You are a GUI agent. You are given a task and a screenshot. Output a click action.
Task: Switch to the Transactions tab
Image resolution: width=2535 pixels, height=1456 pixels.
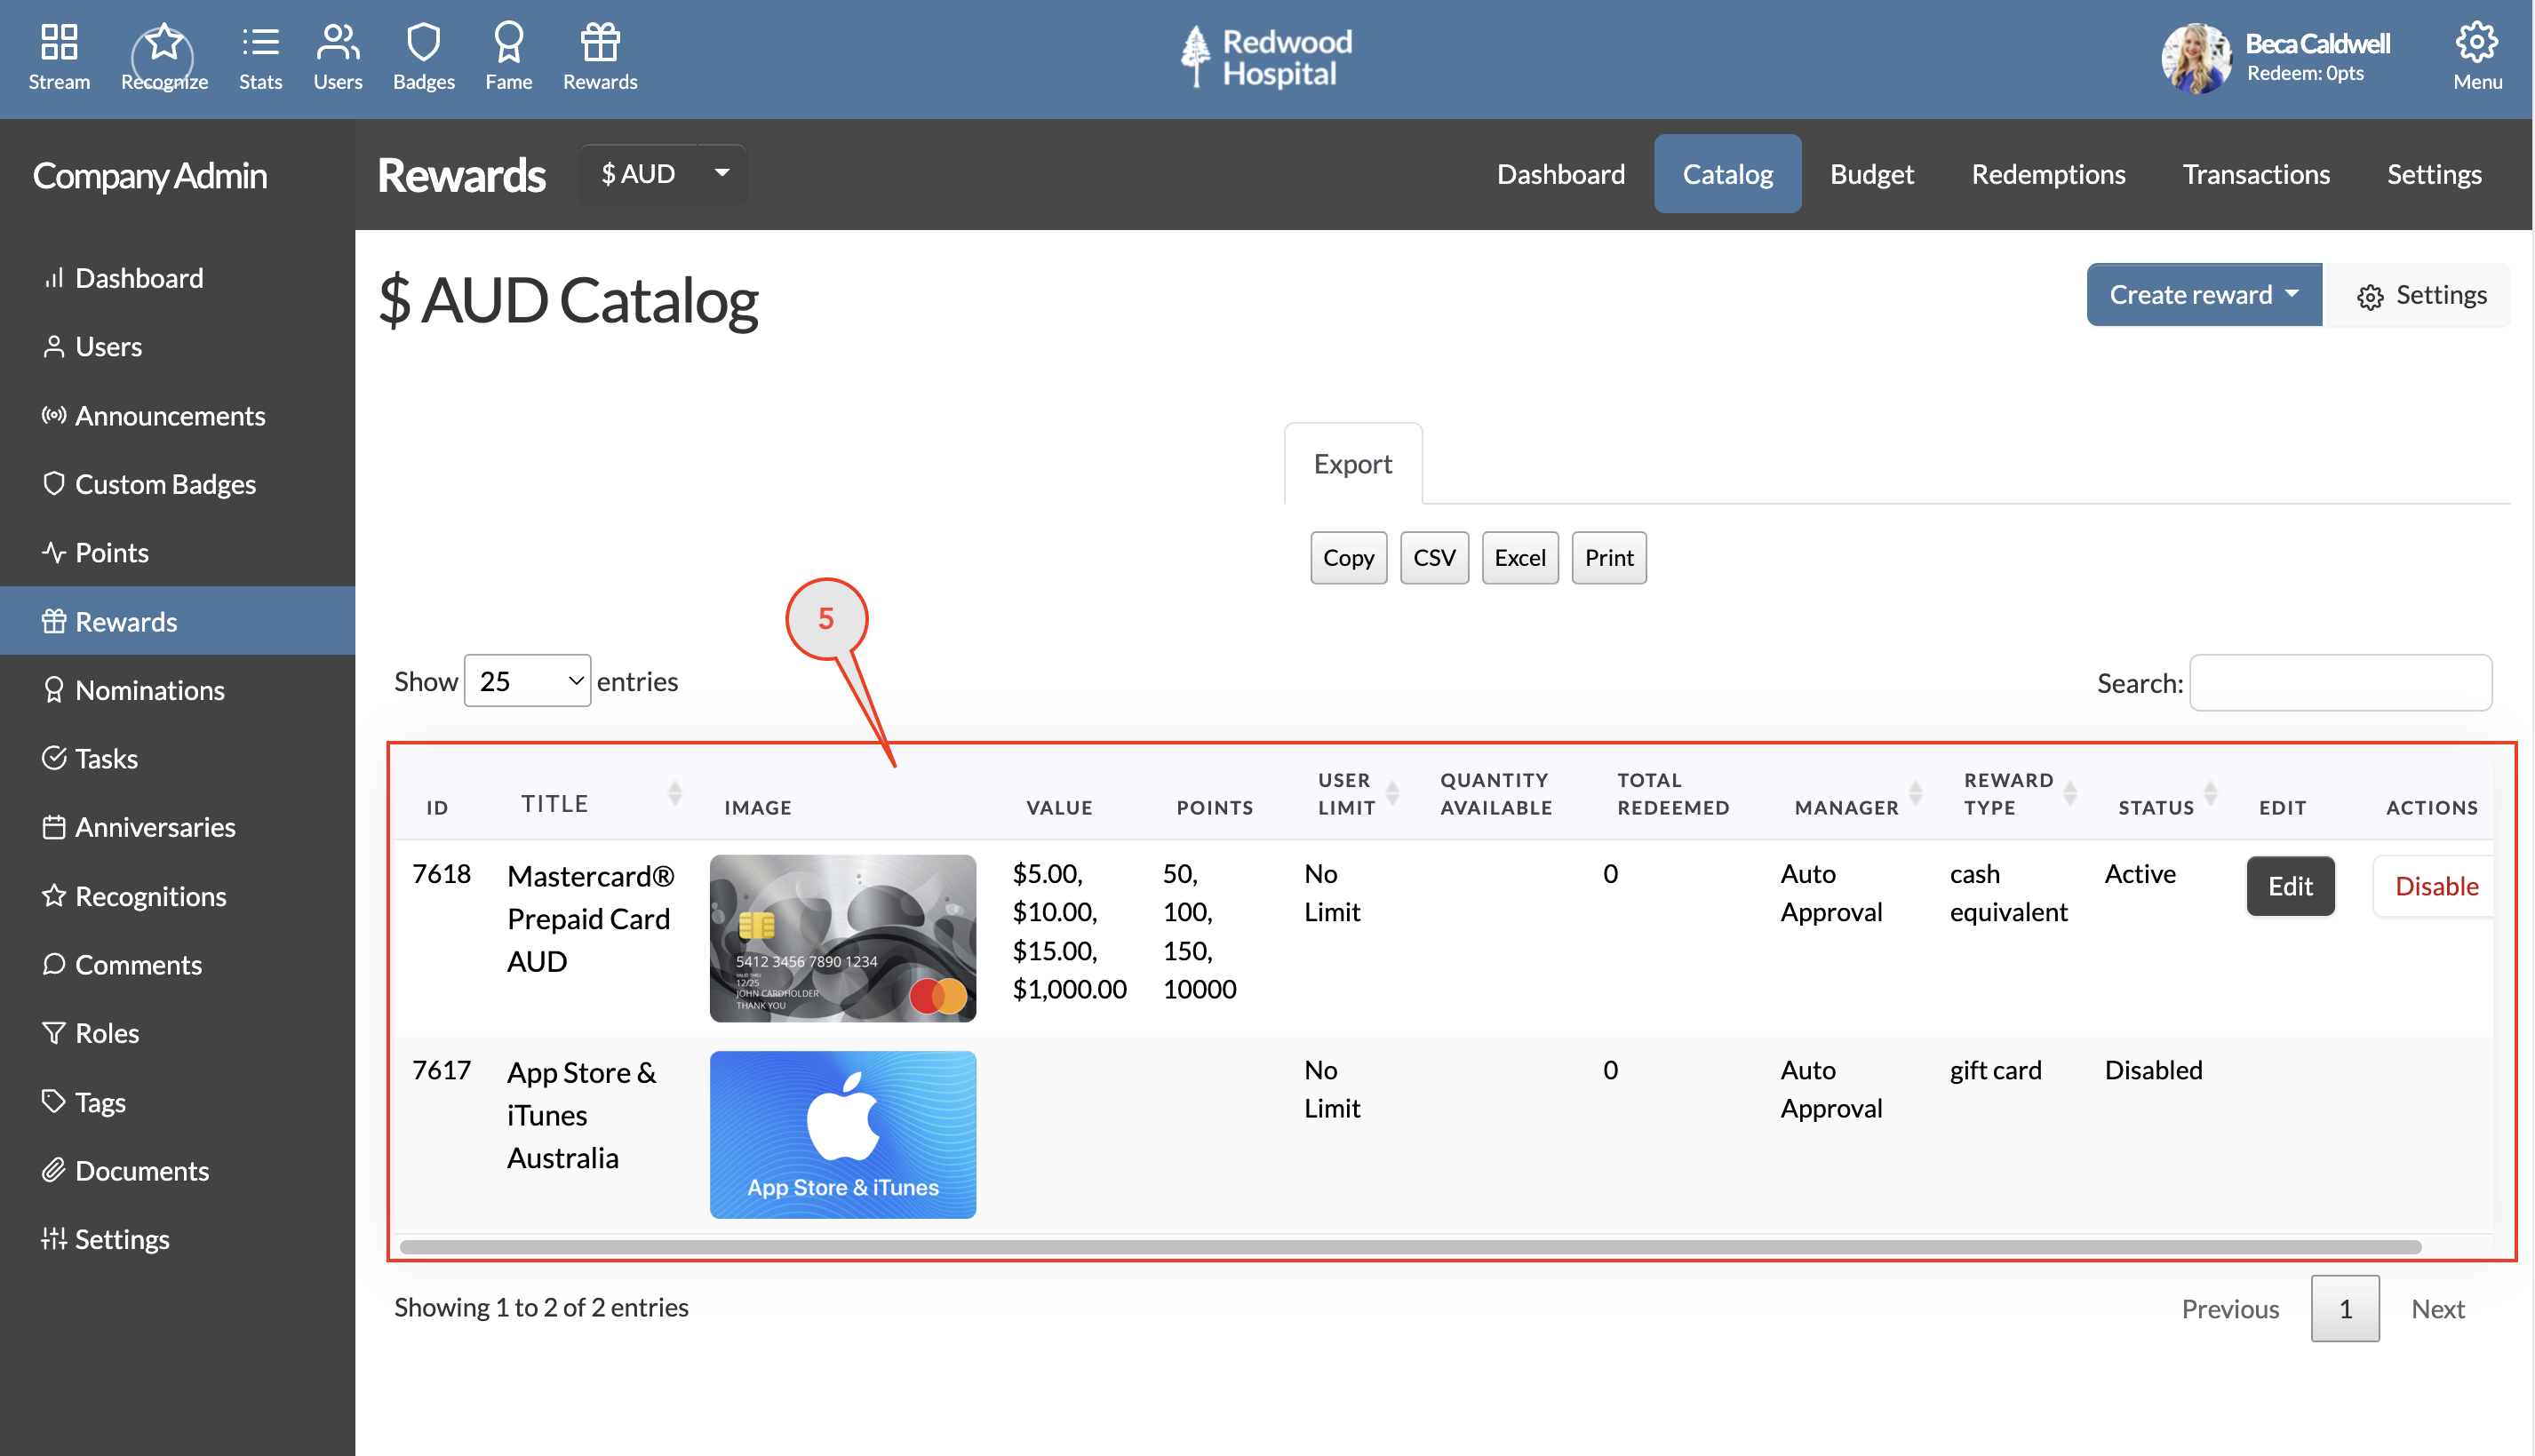click(2255, 174)
